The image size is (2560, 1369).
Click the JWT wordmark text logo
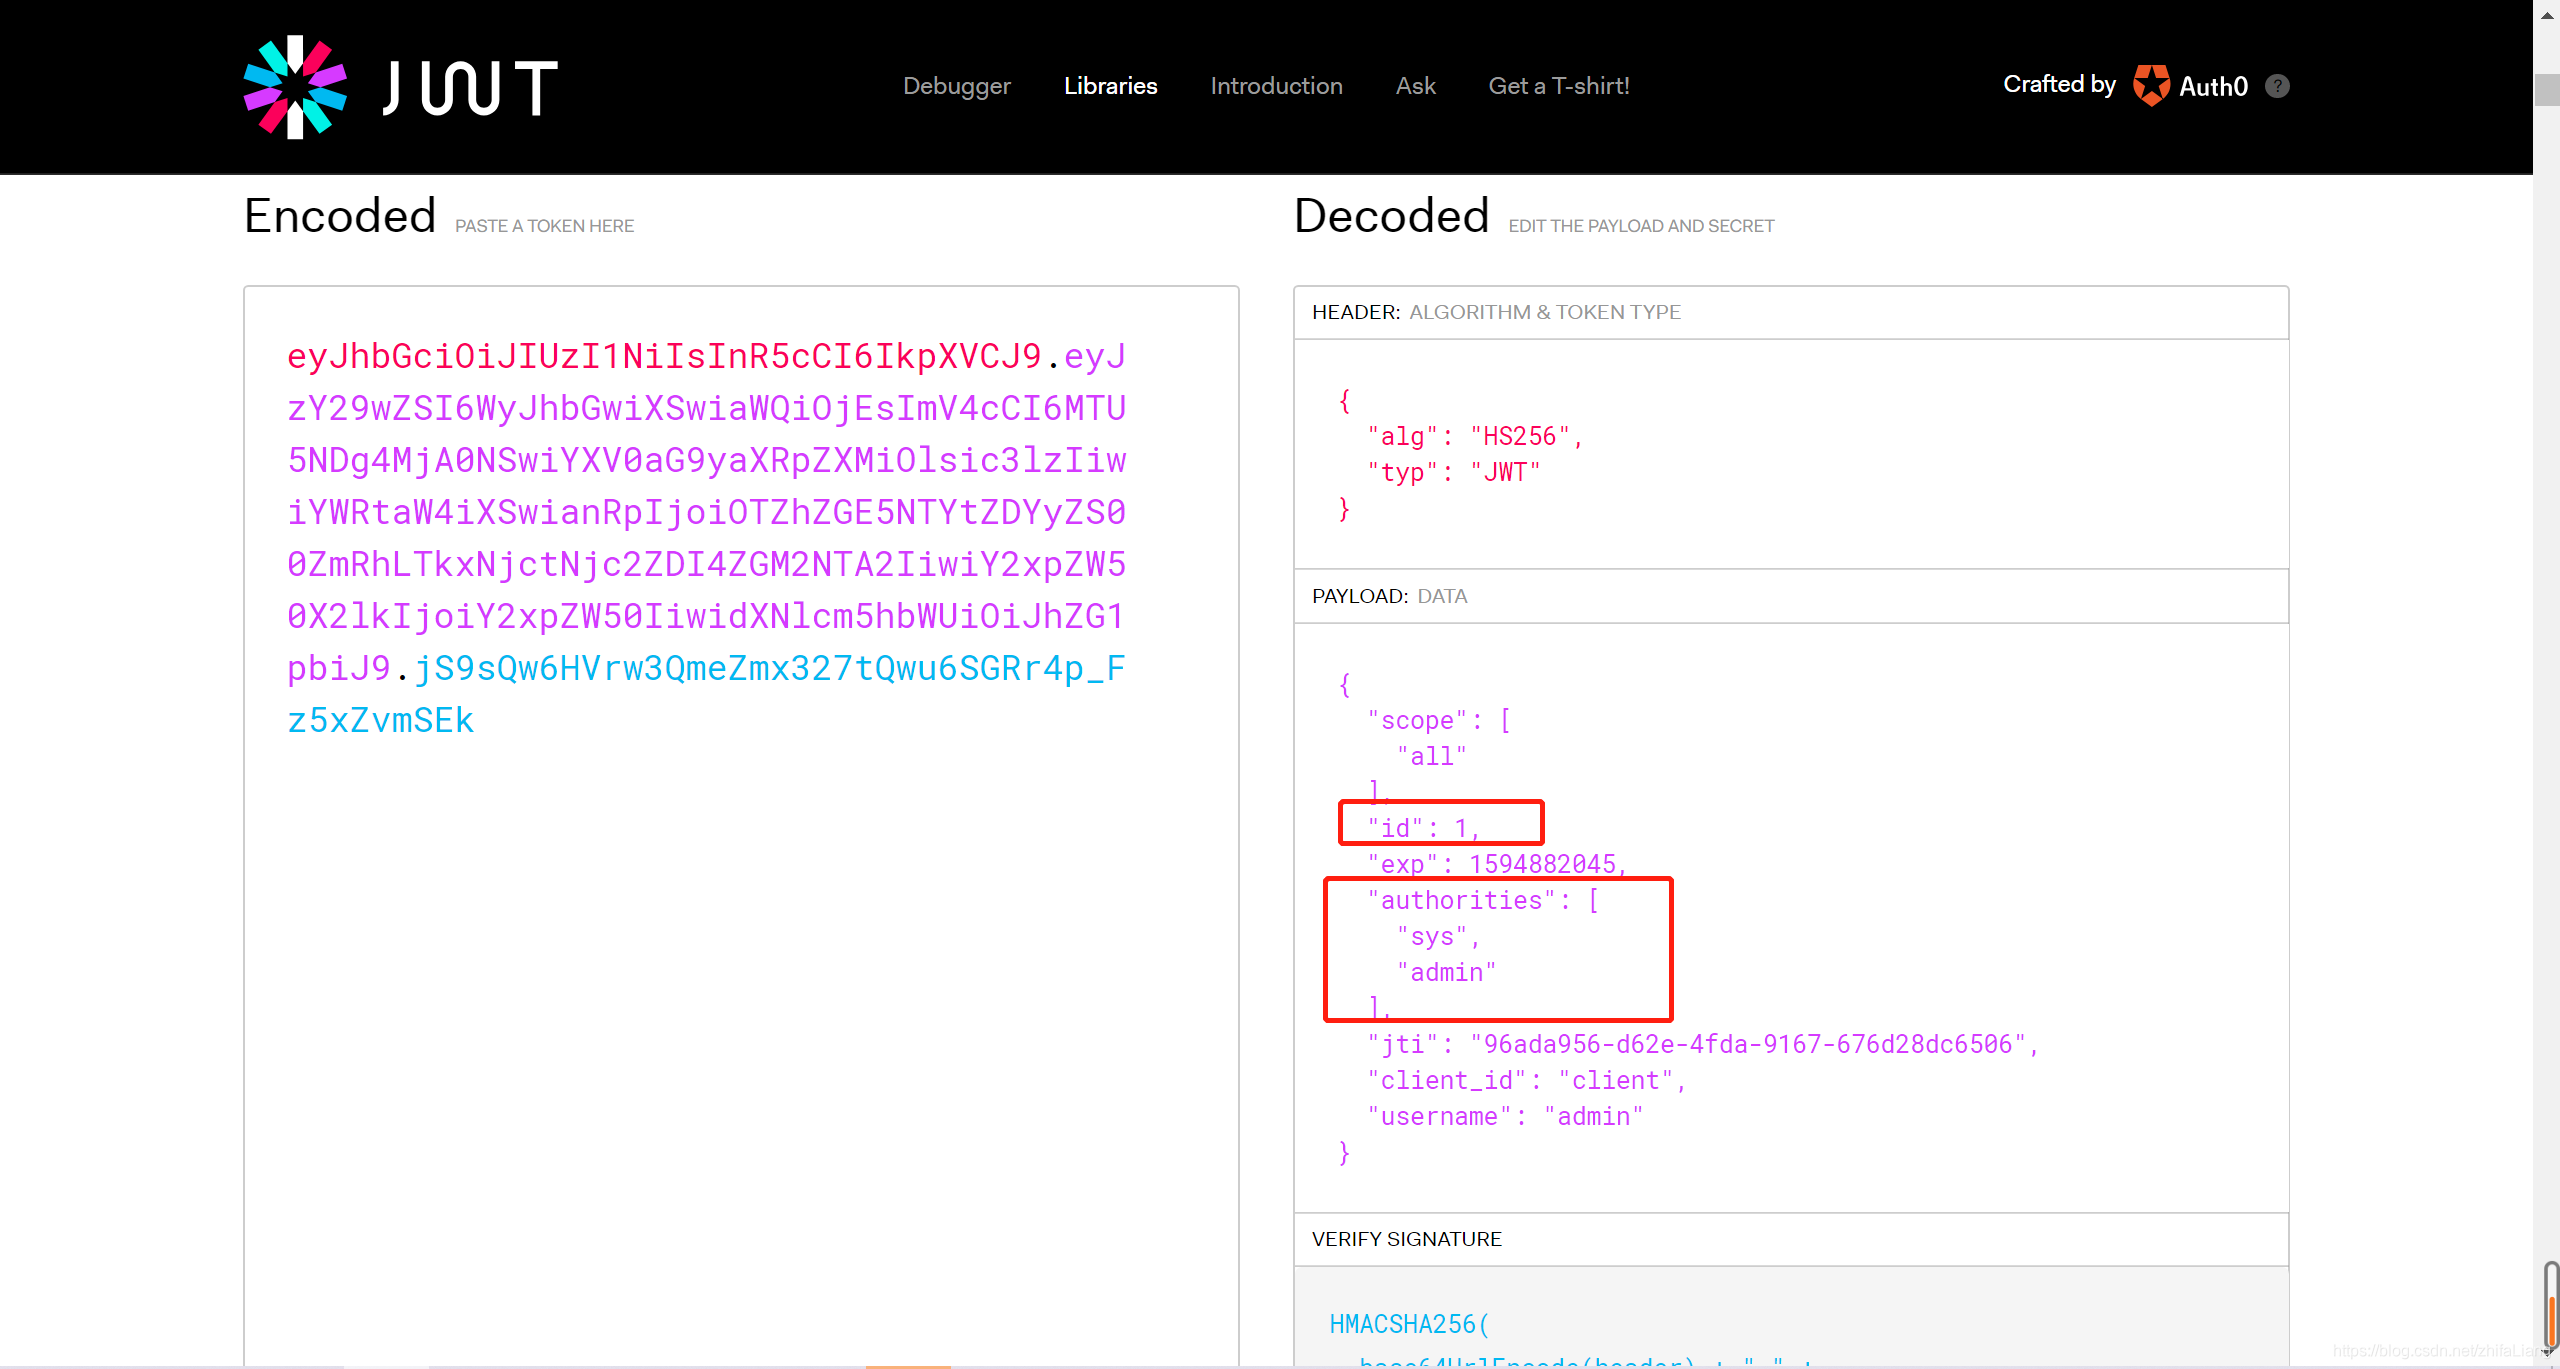point(470,88)
